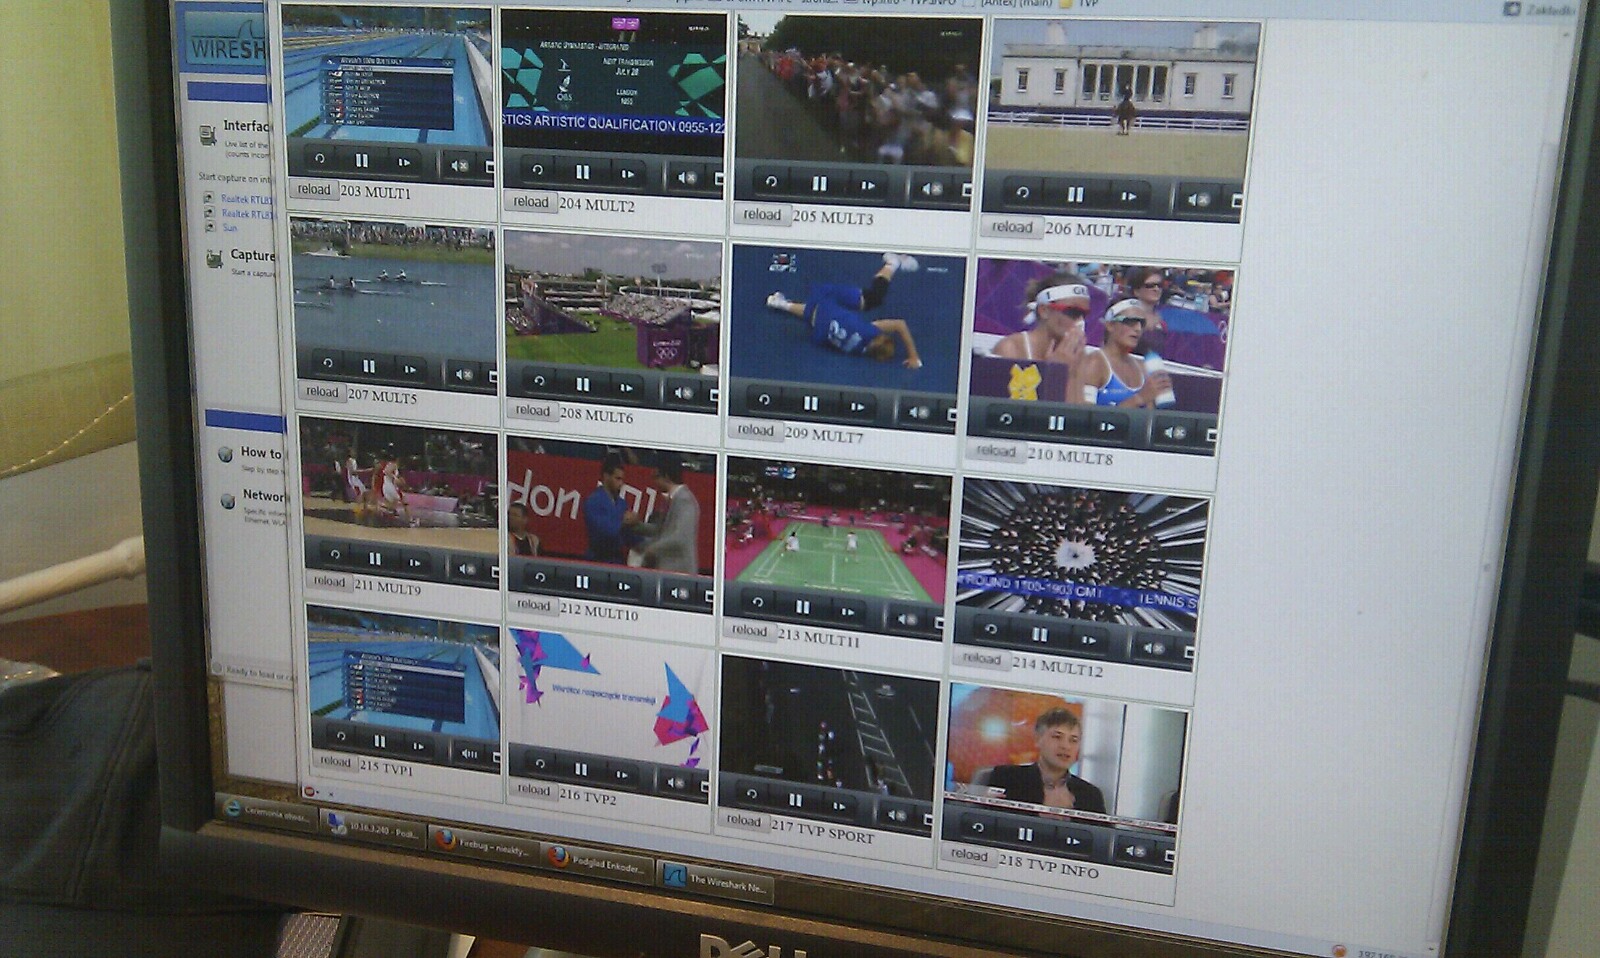The height and width of the screenshot is (958, 1600).
Task: Toggle mute on the 206 MULT4 player
Action: pyautogui.click(x=1197, y=199)
